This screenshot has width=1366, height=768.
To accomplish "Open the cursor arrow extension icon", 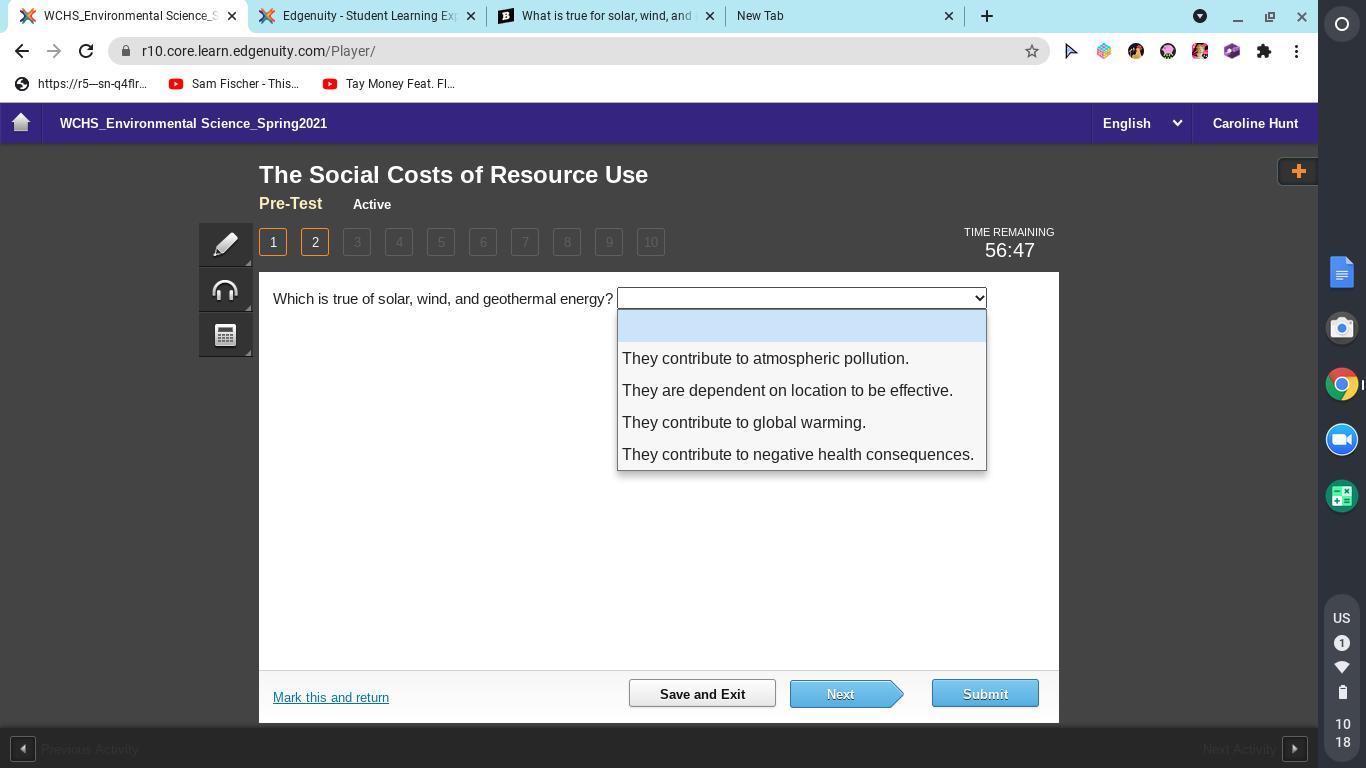I will point(1071,51).
